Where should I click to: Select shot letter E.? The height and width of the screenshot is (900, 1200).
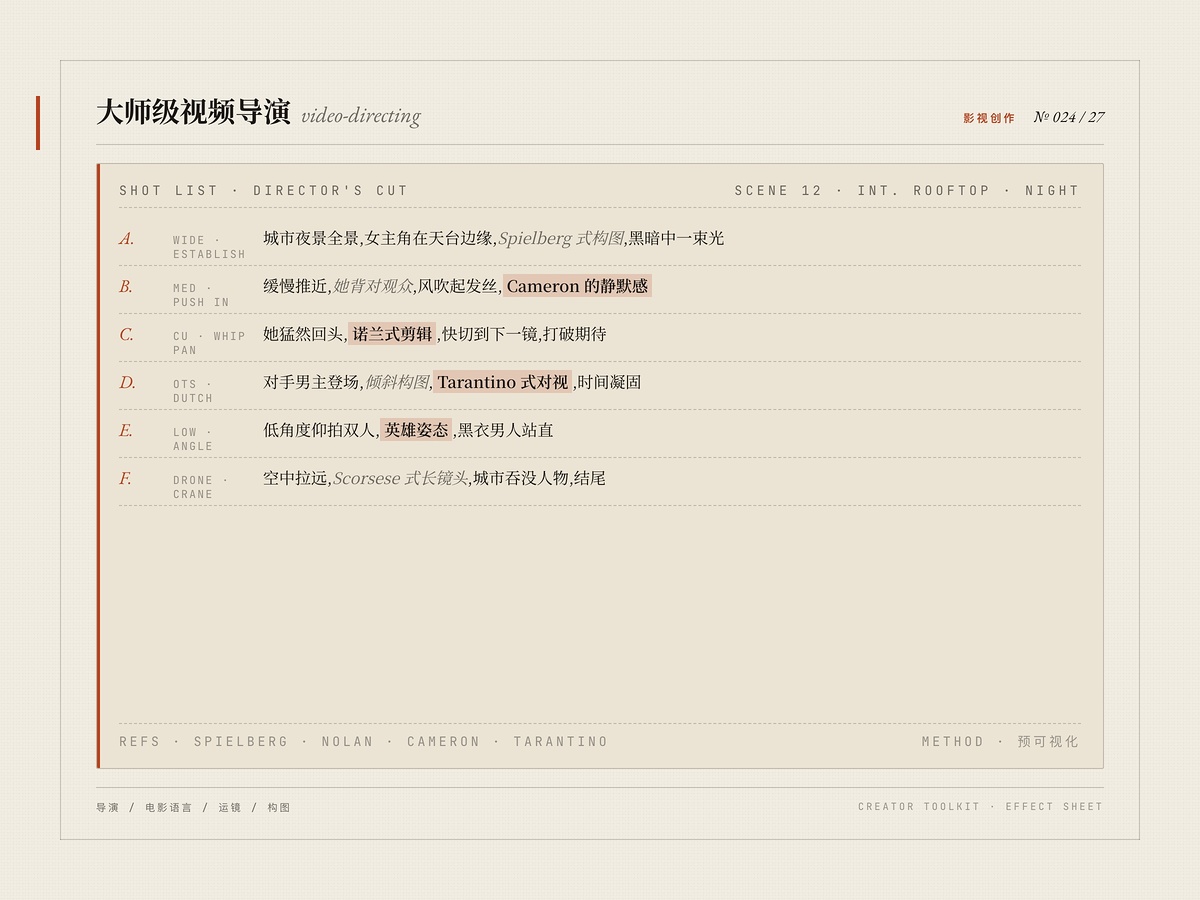126,430
